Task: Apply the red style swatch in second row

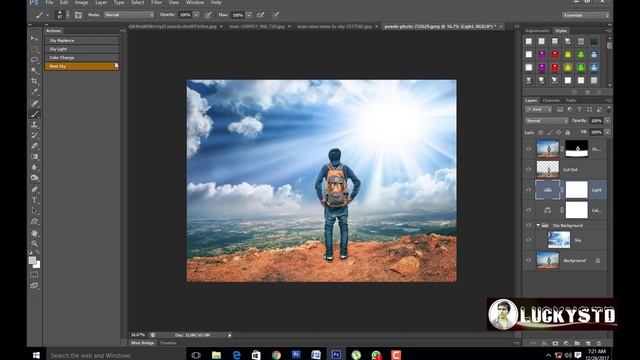Action: [x=555, y=55]
